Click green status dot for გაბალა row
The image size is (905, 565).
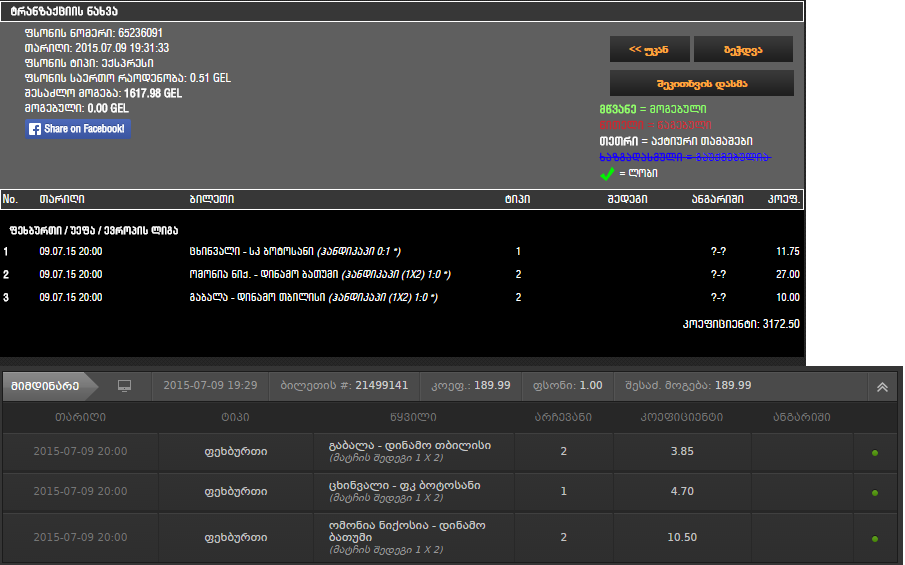(x=875, y=453)
